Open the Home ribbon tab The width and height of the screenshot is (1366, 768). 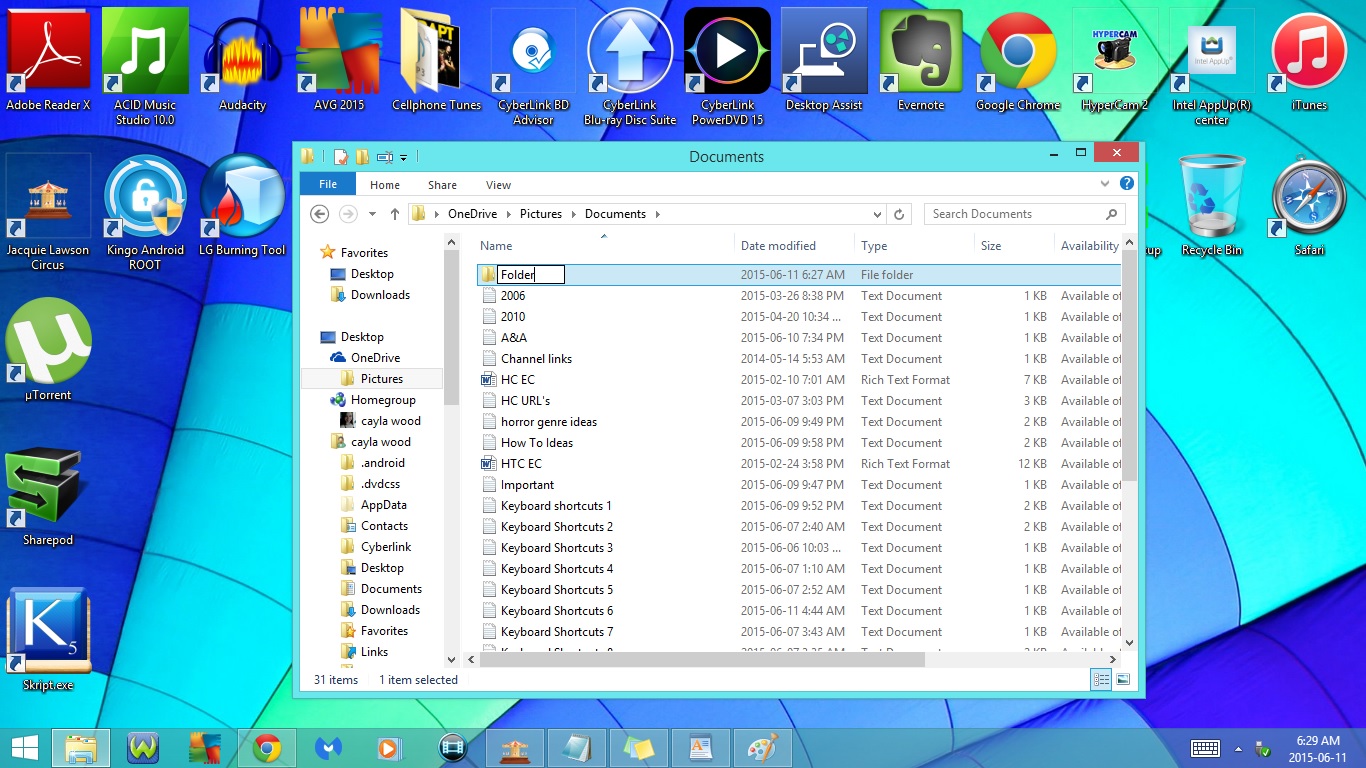[x=385, y=185]
